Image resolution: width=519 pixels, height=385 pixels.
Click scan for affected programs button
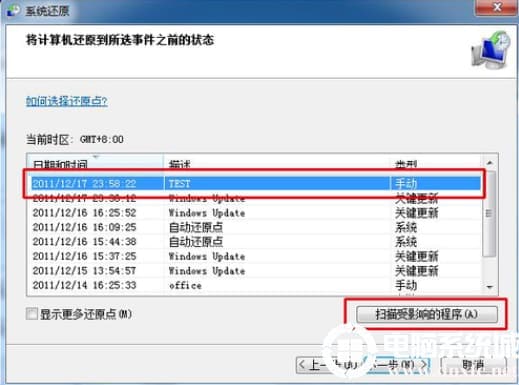pyautogui.click(x=427, y=314)
